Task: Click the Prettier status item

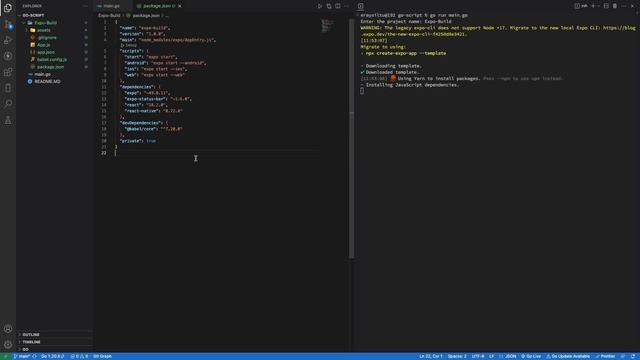Action: tap(605, 356)
